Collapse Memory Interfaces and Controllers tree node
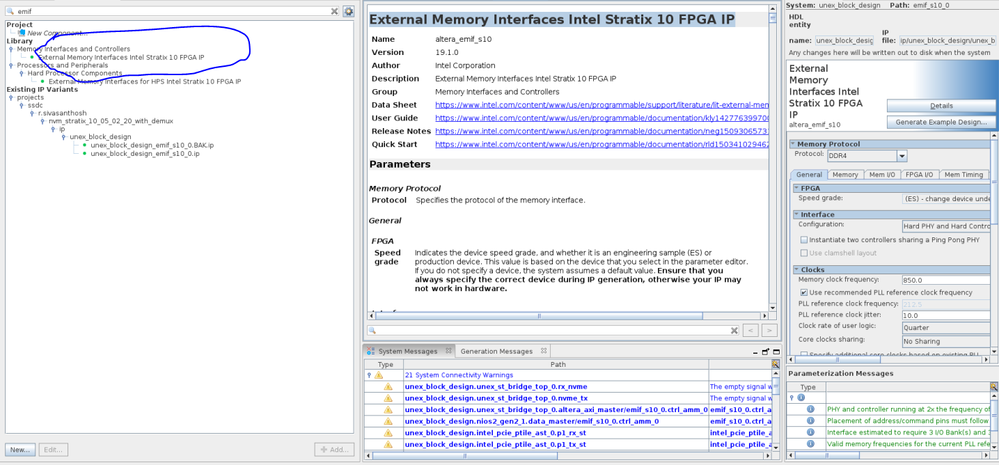 [x=11, y=49]
